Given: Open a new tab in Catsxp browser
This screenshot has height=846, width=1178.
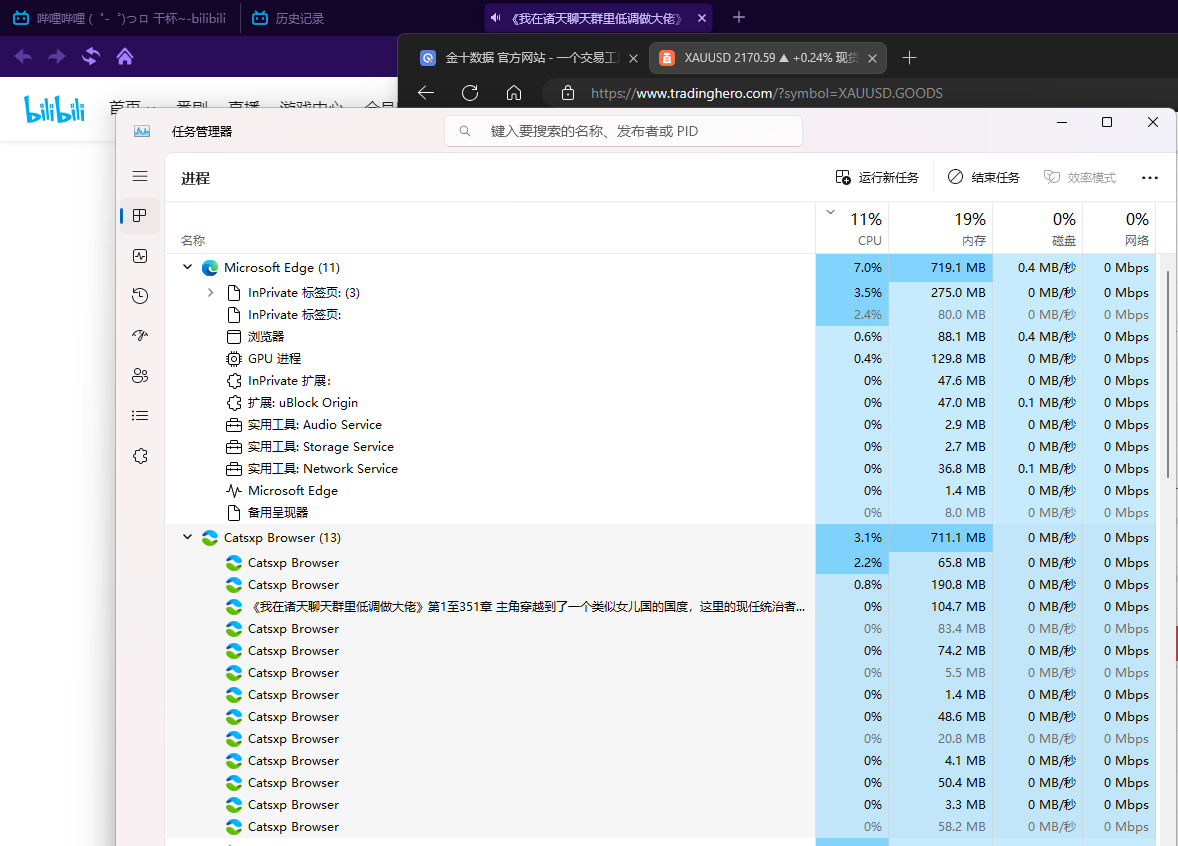Looking at the screenshot, I should pos(739,17).
